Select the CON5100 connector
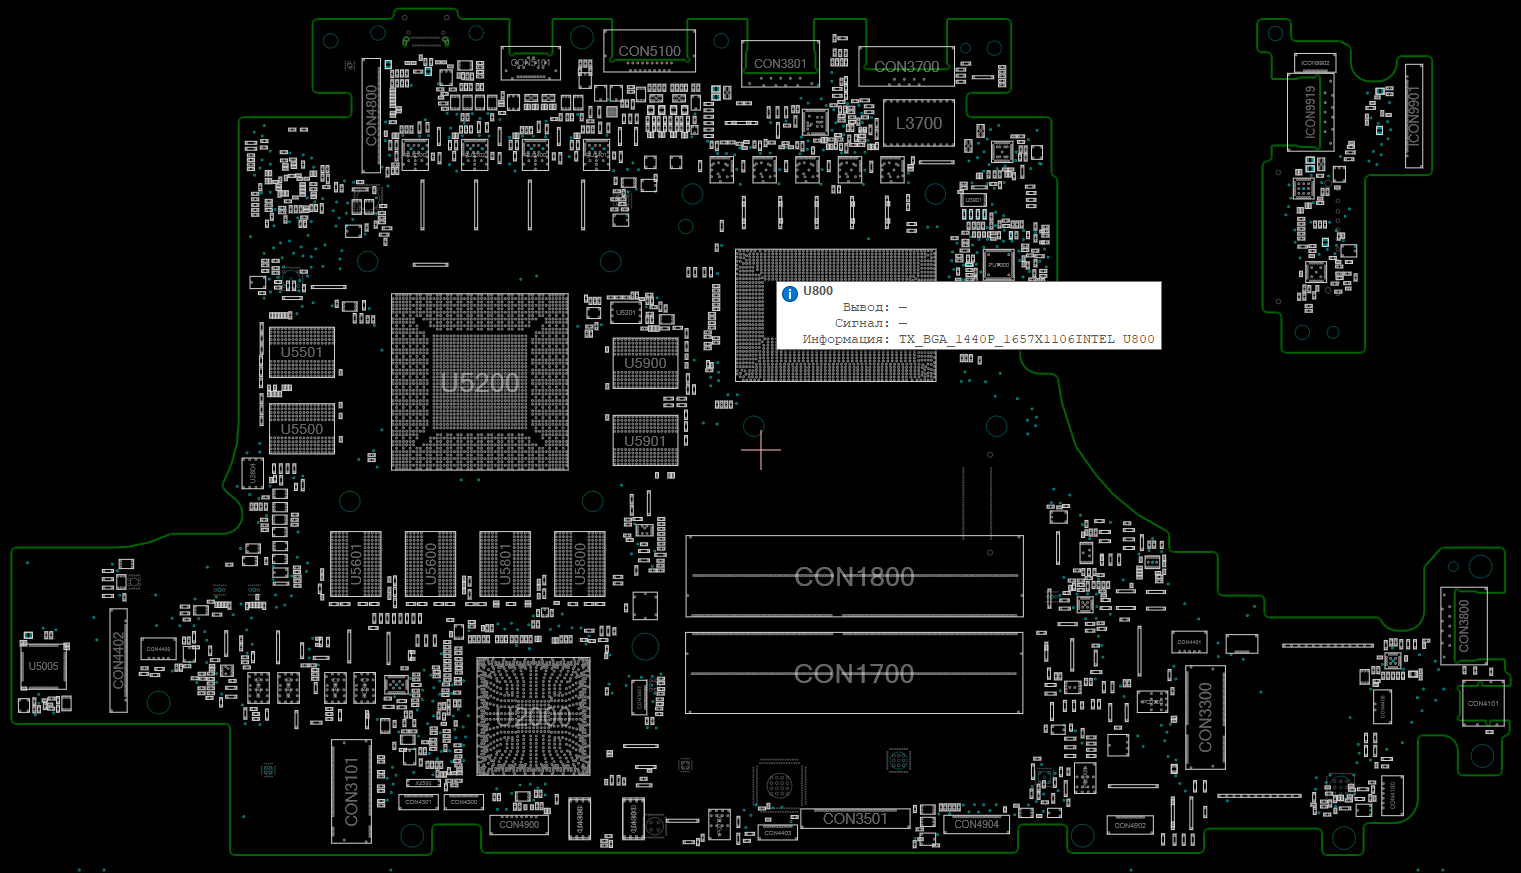The width and height of the screenshot is (1521, 873). point(649,51)
